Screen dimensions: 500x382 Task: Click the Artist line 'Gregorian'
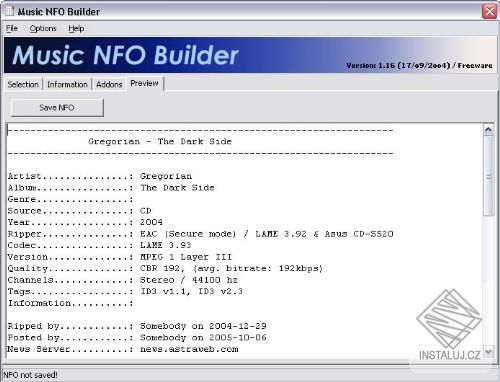[100, 176]
